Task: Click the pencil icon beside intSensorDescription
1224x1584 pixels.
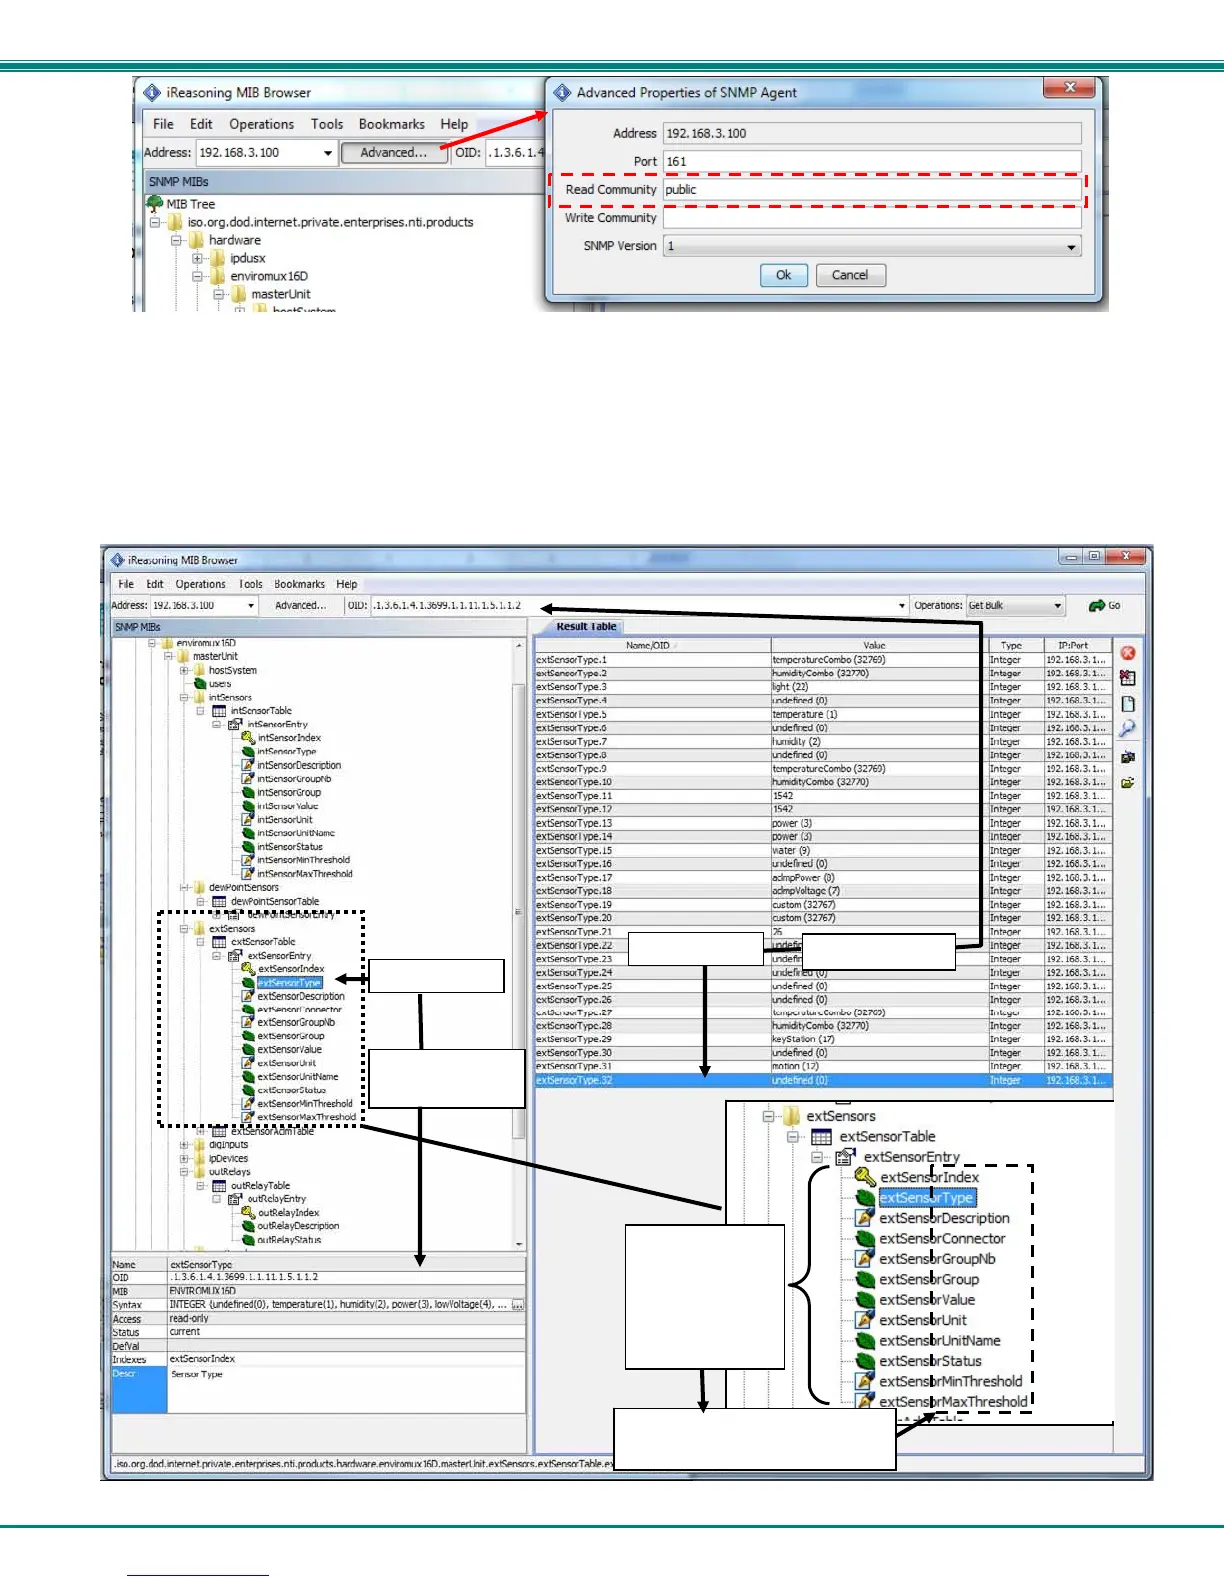Action: [x=249, y=765]
